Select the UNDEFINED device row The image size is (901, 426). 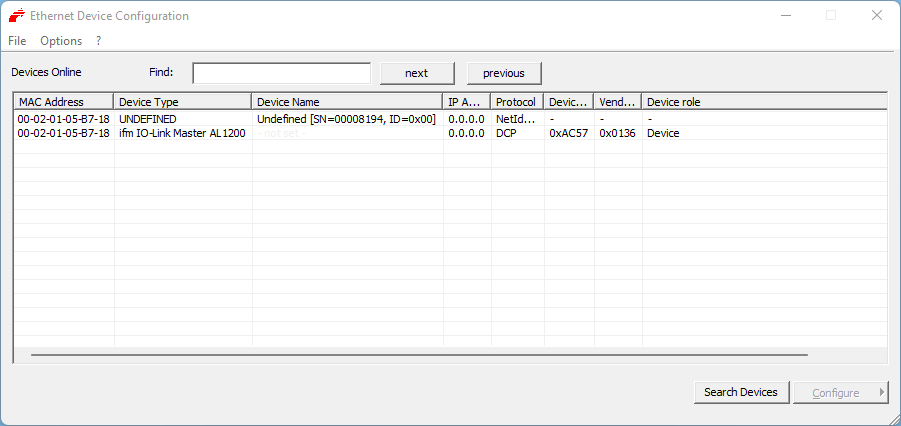(x=147, y=119)
